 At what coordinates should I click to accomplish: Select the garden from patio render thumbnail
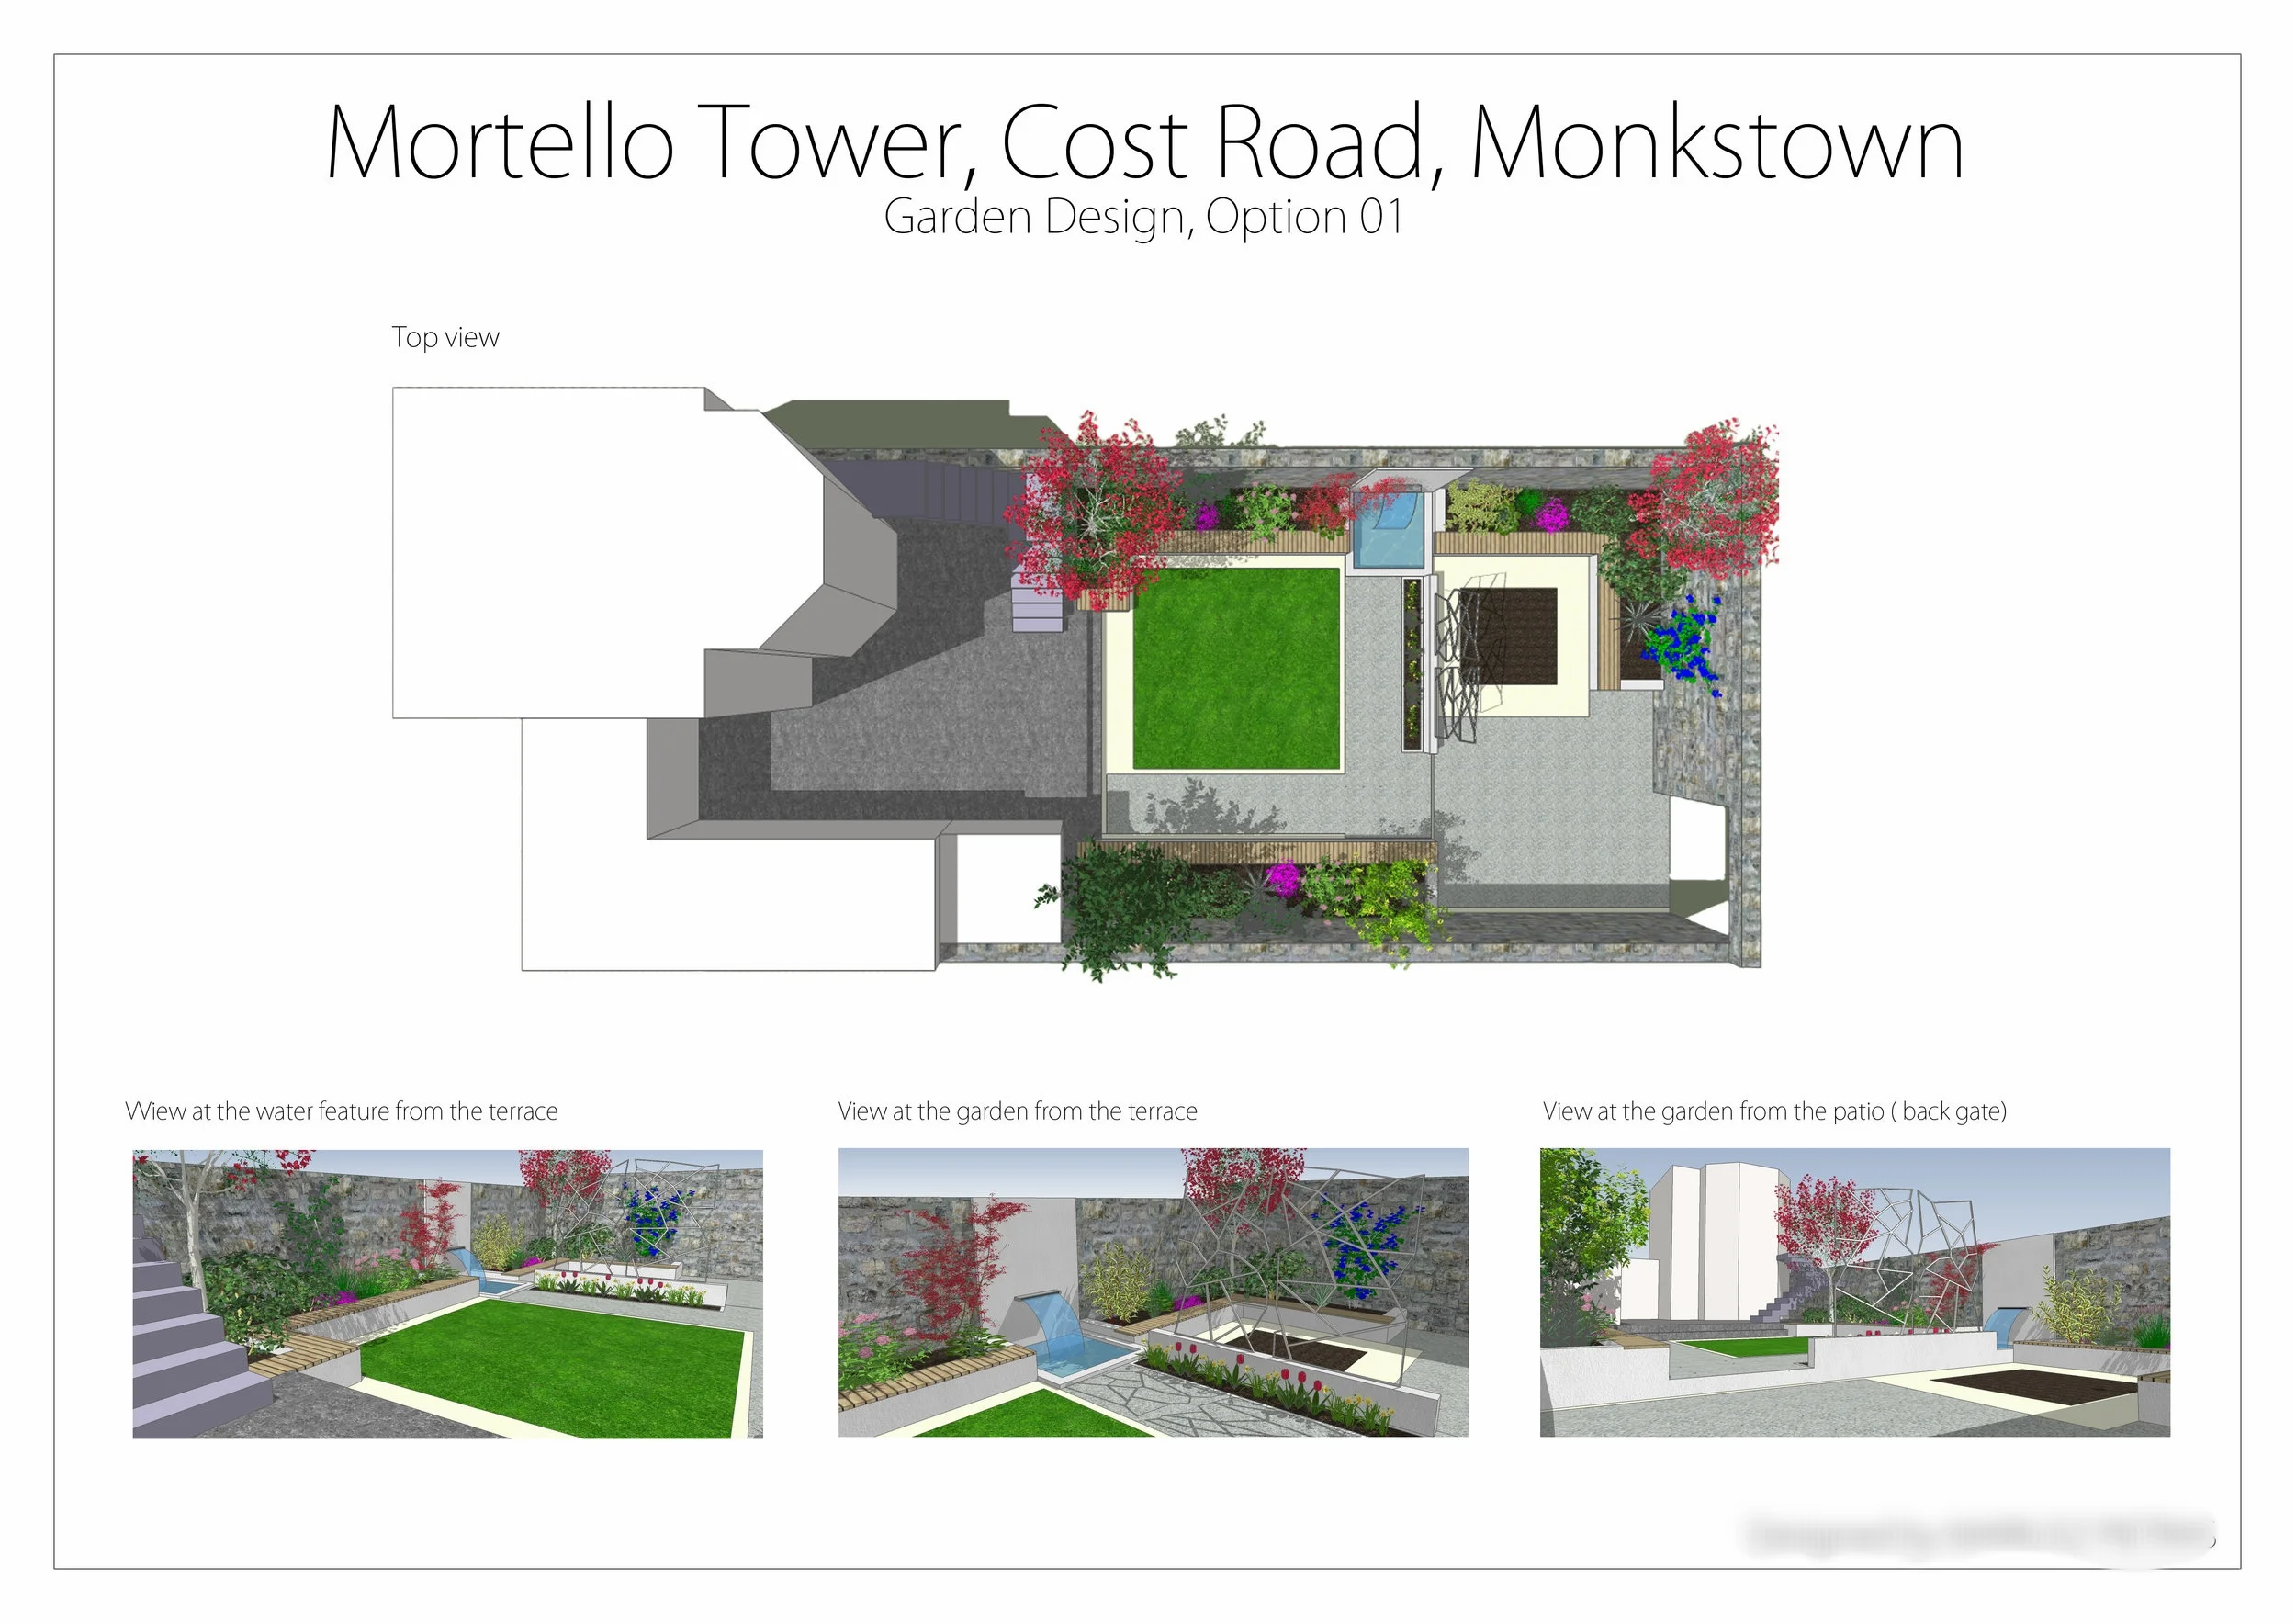[1855, 1293]
